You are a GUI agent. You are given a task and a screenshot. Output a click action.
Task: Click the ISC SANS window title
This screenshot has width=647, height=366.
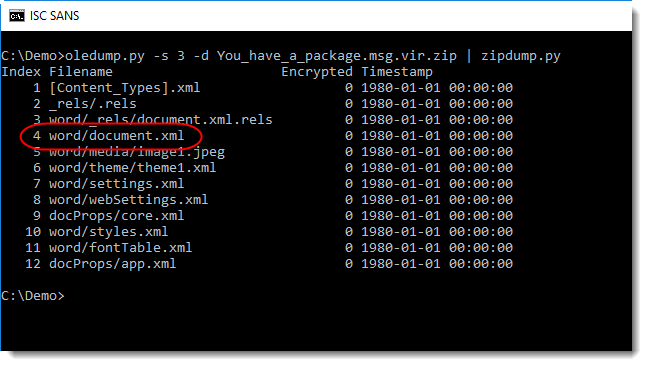pos(54,16)
